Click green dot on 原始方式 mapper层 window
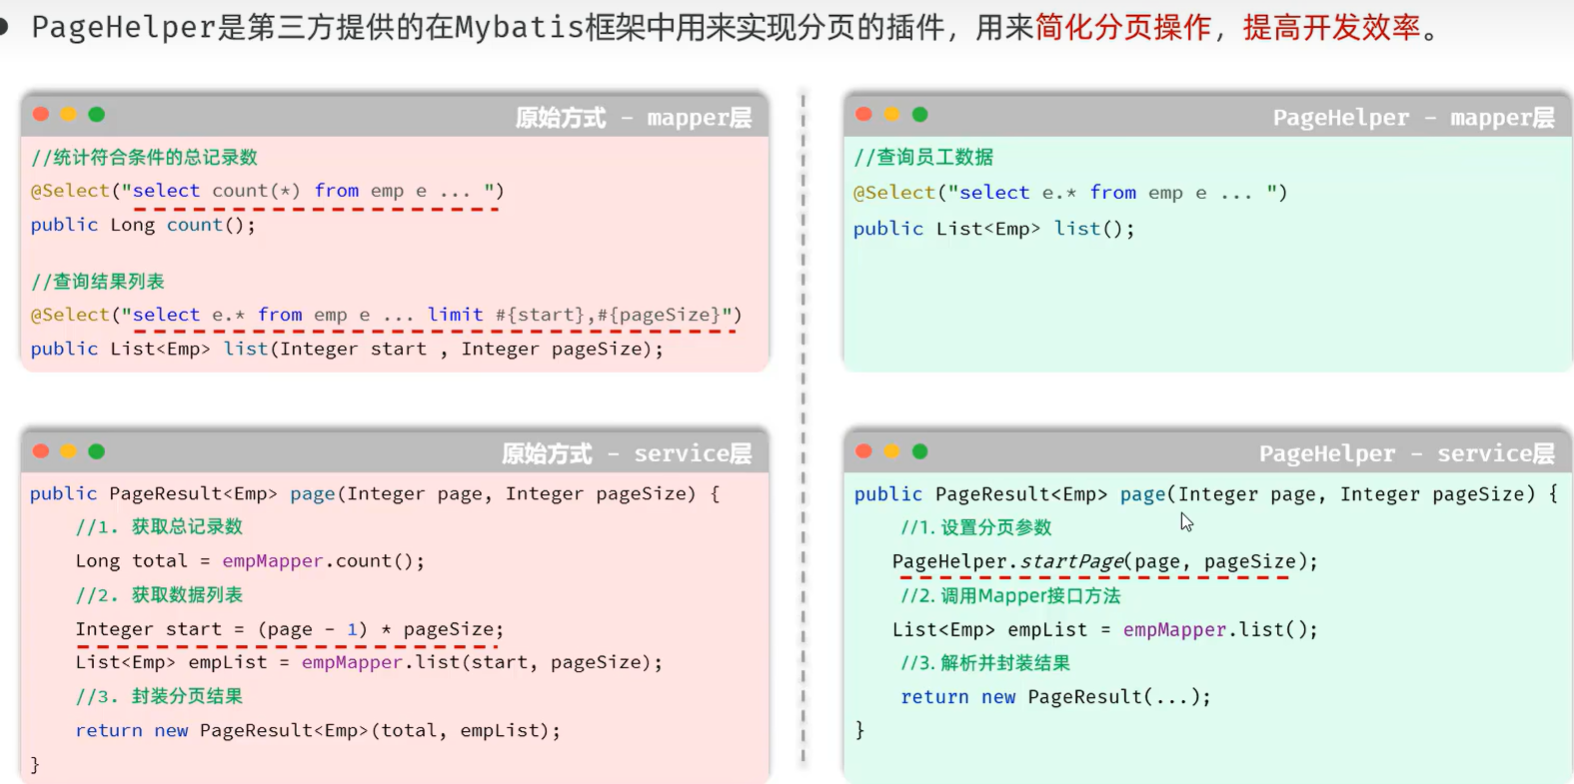The width and height of the screenshot is (1574, 784). coord(96,114)
